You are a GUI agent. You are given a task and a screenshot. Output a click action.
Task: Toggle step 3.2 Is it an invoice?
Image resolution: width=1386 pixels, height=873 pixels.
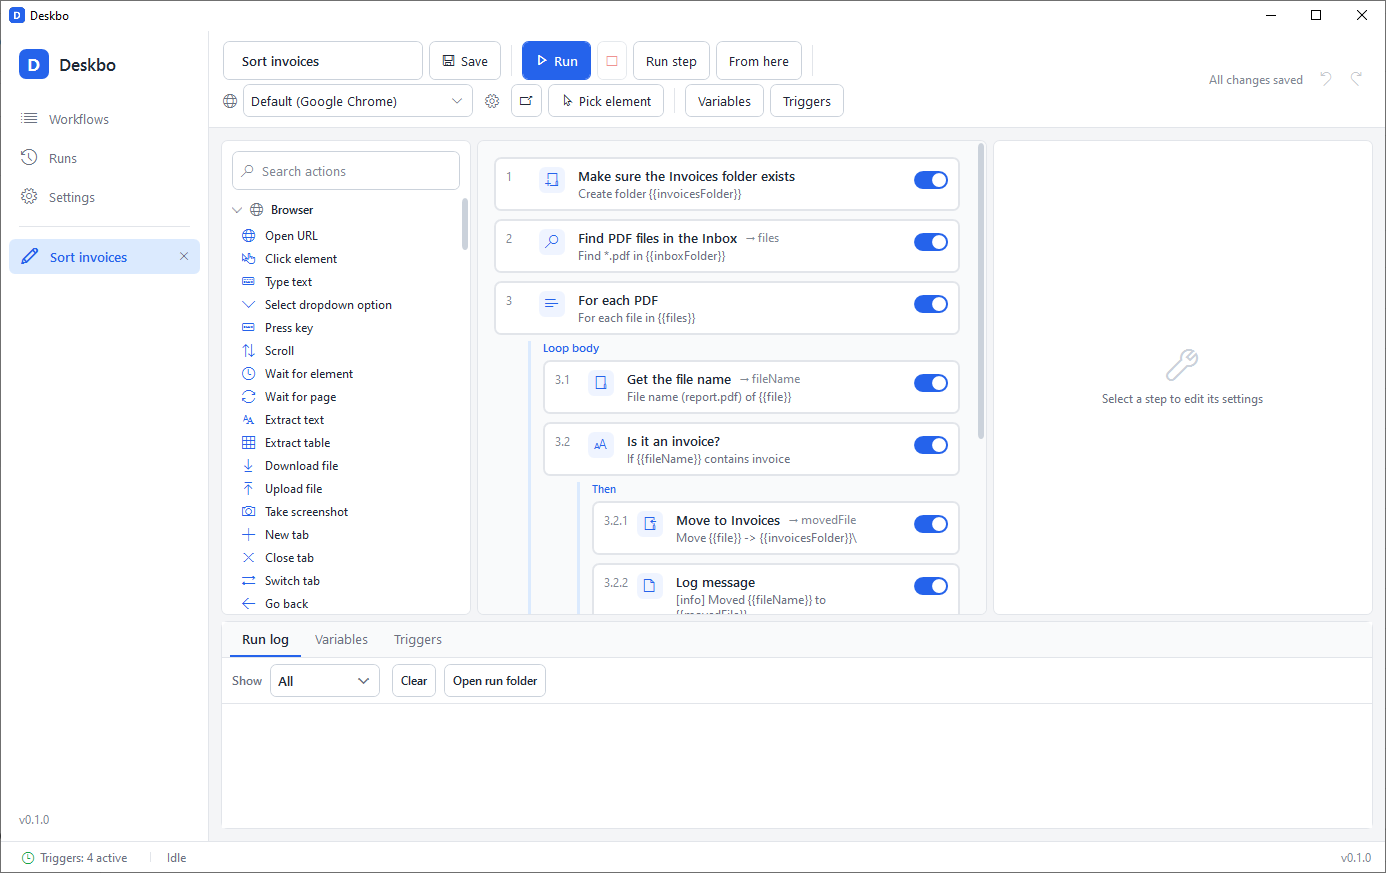tap(931, 445)
